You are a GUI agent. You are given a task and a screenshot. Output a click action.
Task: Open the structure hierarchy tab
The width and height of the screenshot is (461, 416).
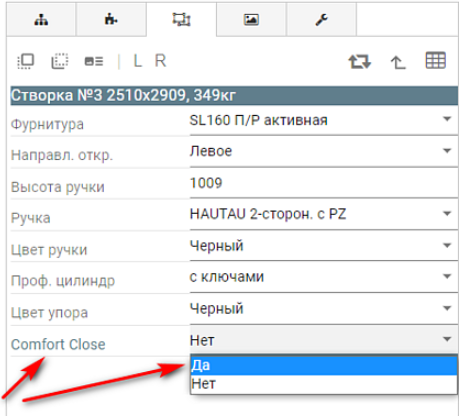click(x=41, y=20)
